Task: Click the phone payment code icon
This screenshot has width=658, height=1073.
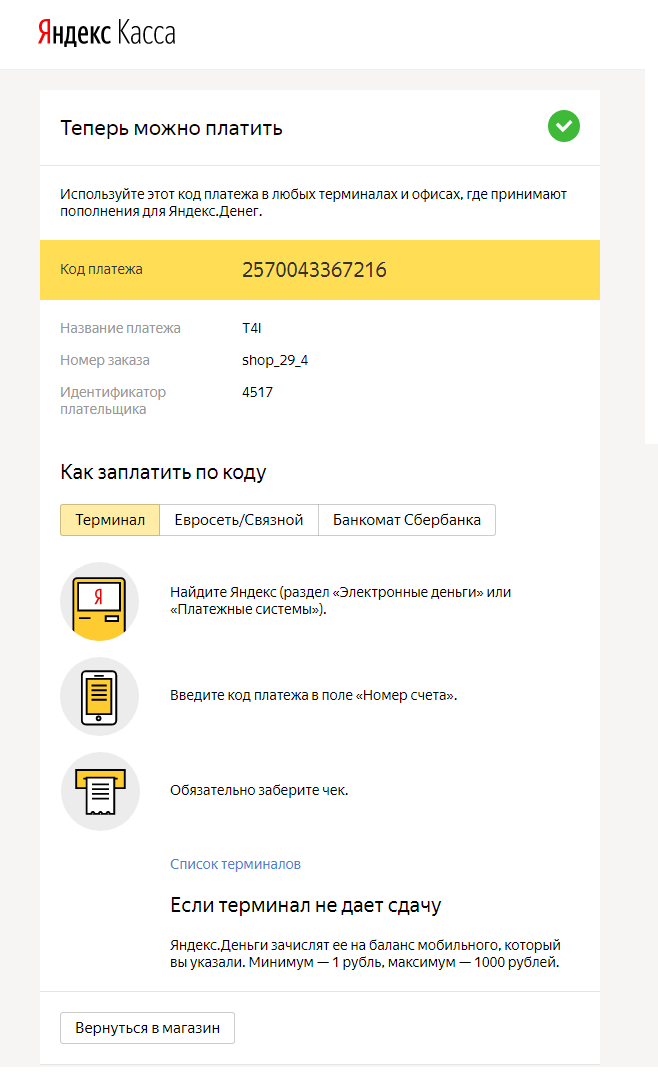Action: tap(99, 695)
